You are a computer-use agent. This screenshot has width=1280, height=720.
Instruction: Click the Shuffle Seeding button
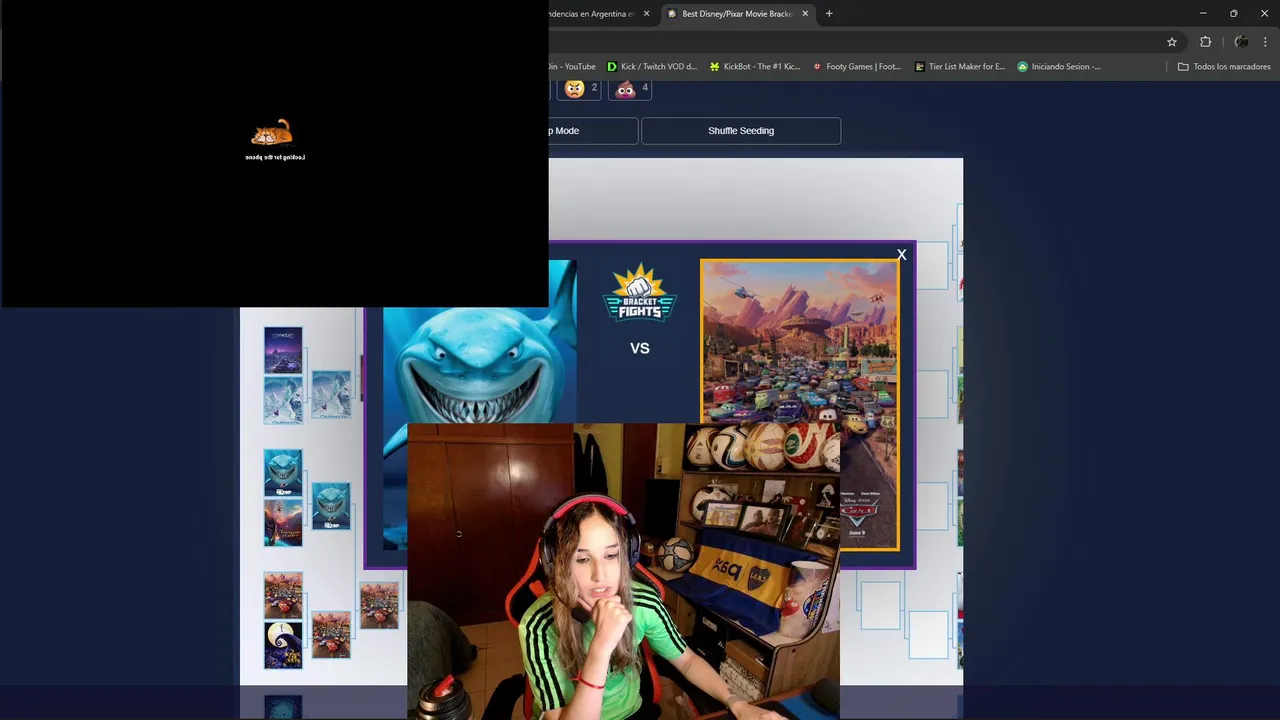tap(741, 131)
